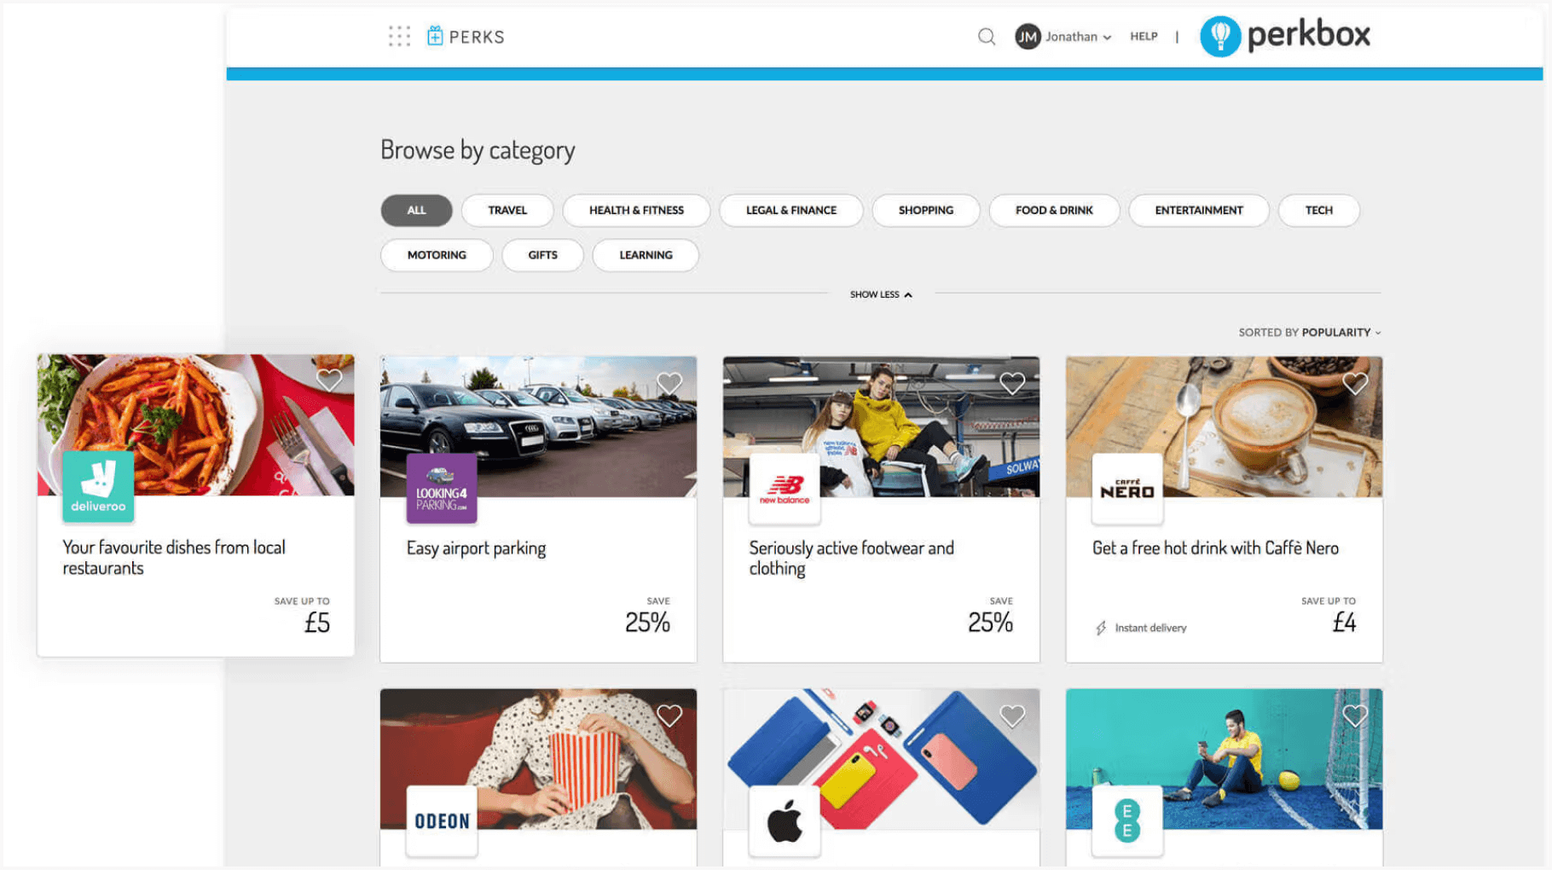Select the All category filter
This screenshot has height=870, width=1552.
click(x=416, y=210)
